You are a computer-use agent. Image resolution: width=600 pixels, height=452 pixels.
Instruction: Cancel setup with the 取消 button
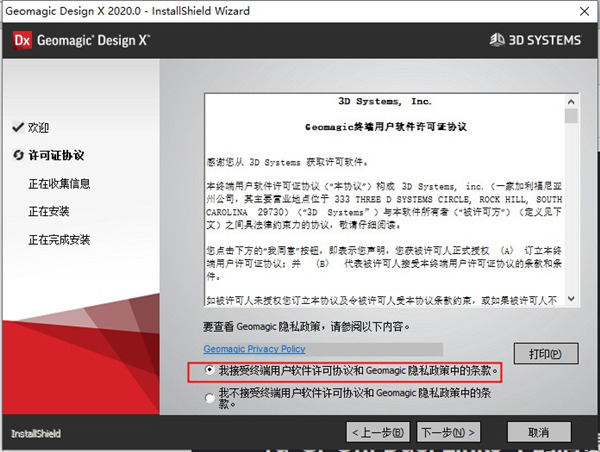pyautogui.click(x=539, y=432)
